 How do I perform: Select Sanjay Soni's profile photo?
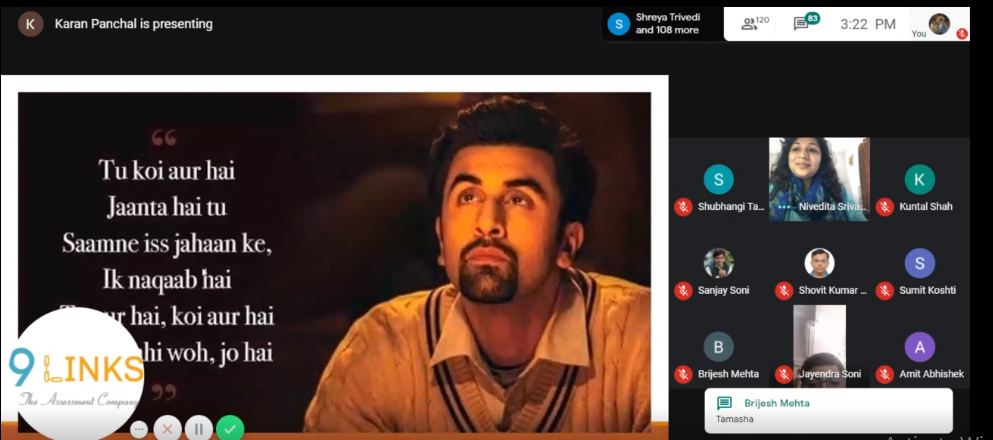(x=718, y=263)
